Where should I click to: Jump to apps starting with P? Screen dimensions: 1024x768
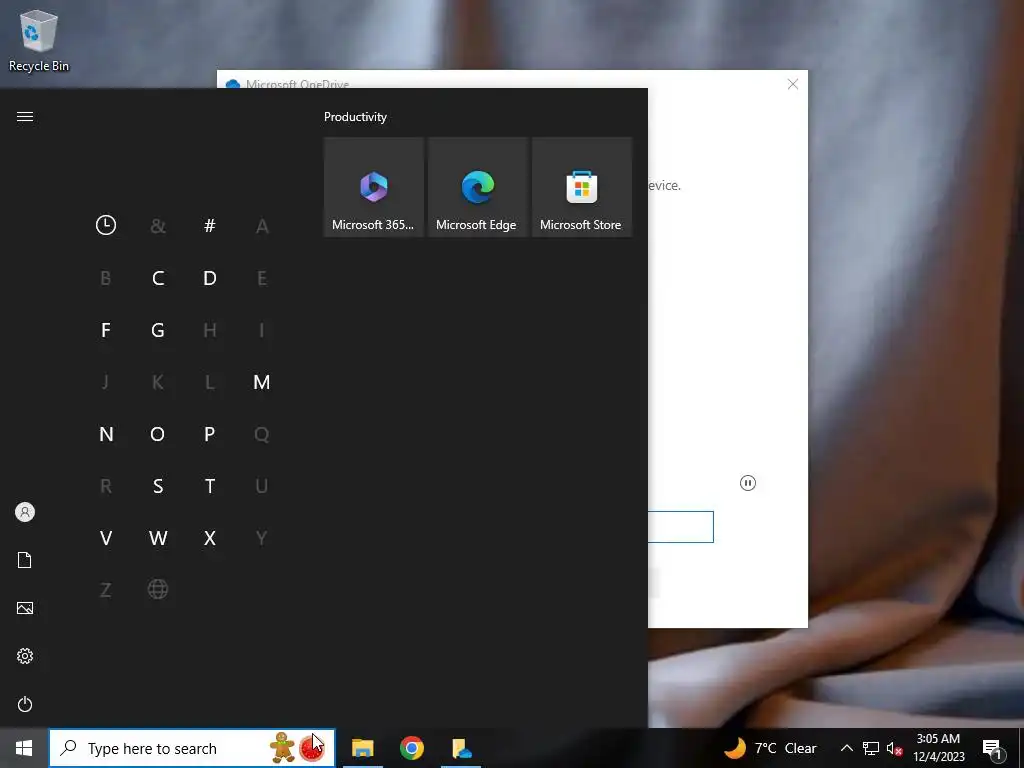(210, 434)
